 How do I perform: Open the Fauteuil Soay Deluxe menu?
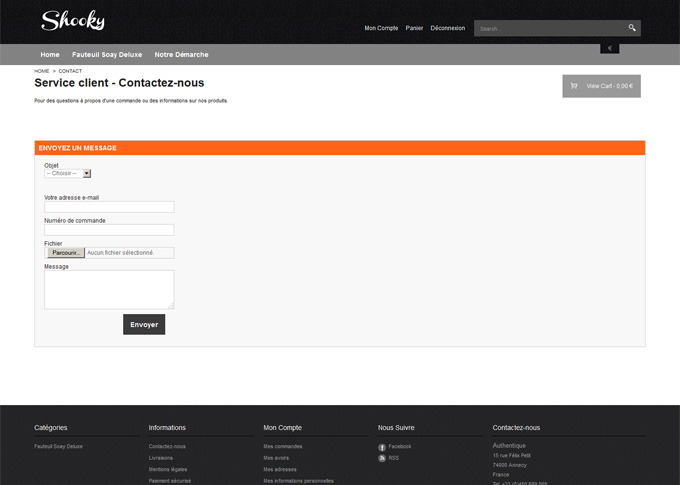click(x=107, y=54)
